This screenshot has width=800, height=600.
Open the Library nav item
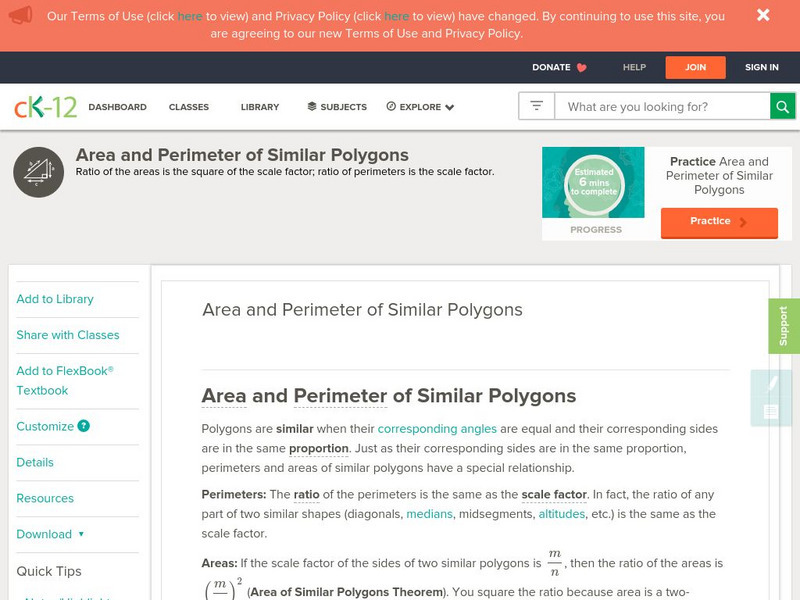pyautogui.click(x=260, y=107)
